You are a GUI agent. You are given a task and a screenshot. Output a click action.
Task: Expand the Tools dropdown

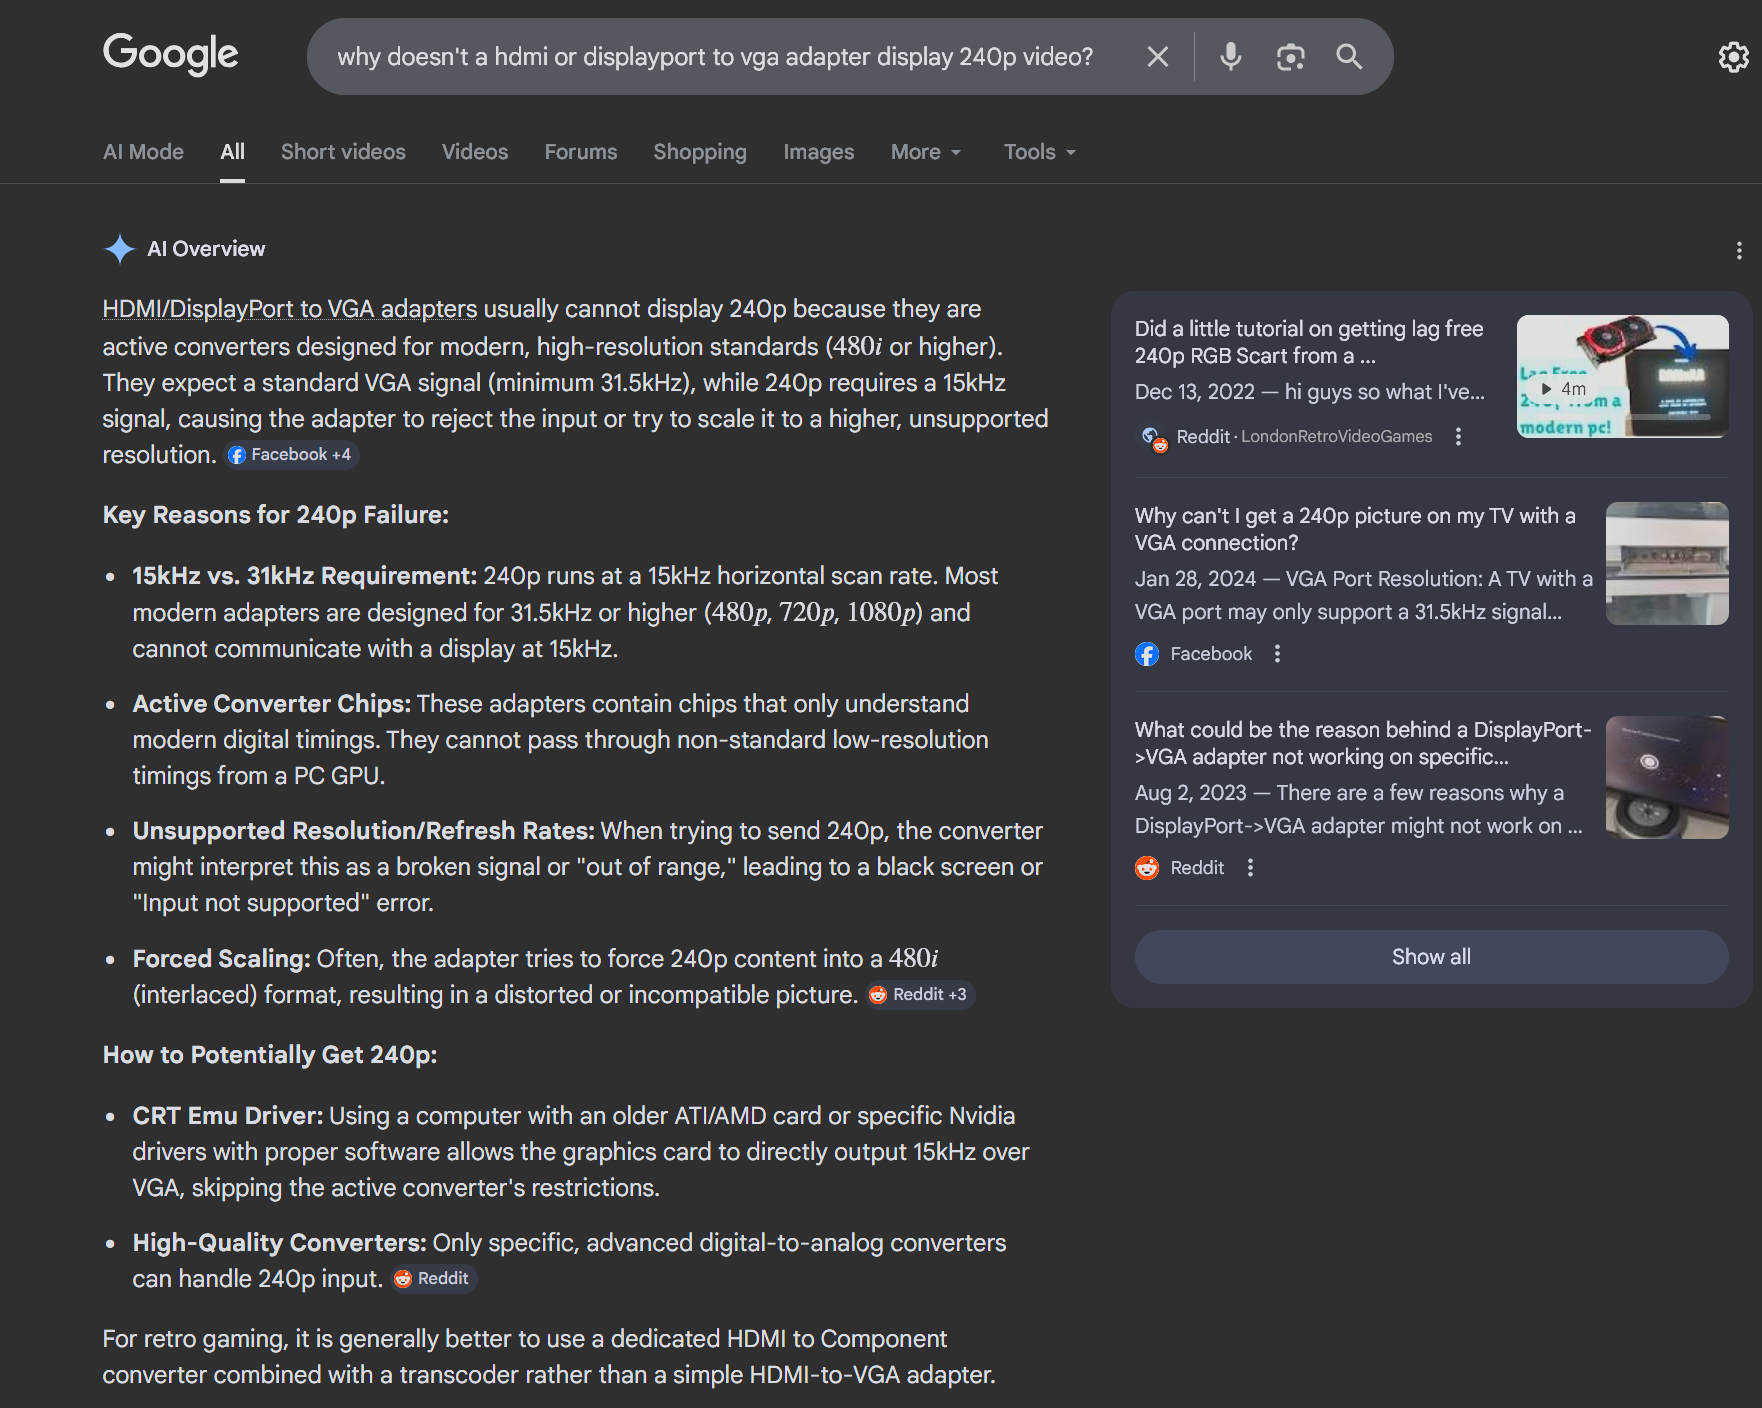(1040, 152)
